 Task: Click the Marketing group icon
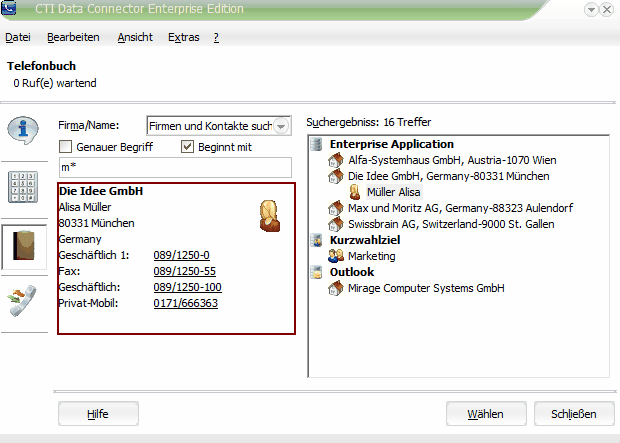click(337, 256)
